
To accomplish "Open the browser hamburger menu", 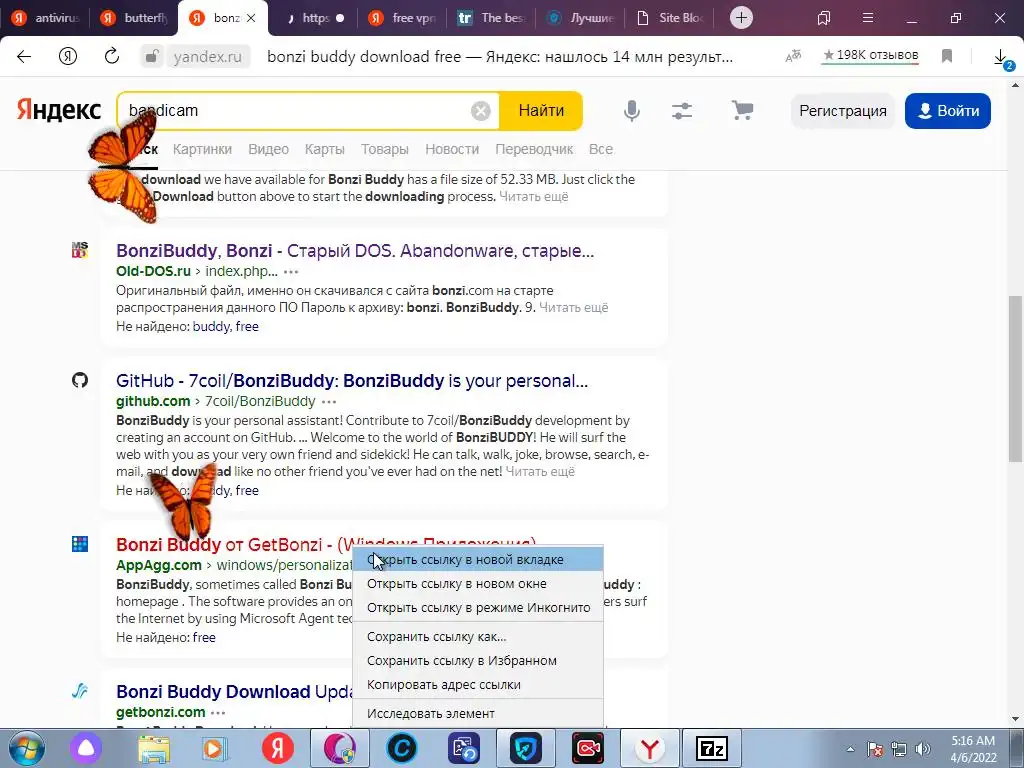I will (868, 18).
